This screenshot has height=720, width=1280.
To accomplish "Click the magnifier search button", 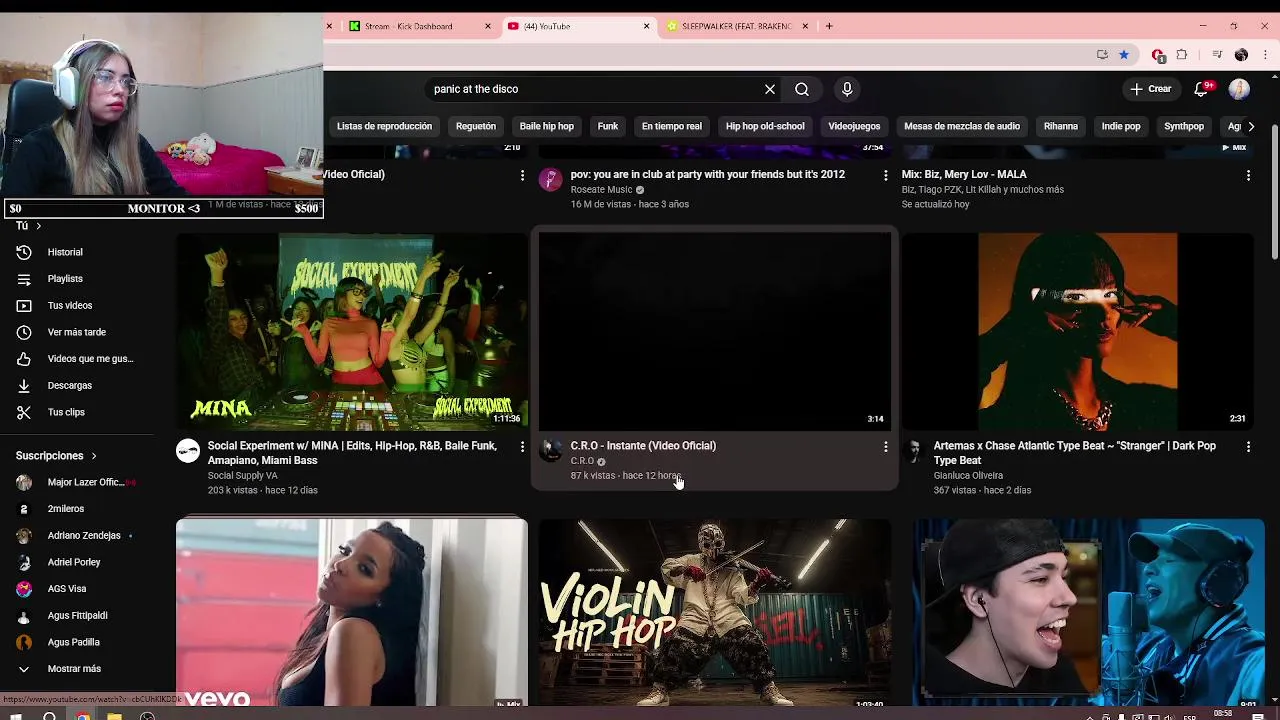I will (802, 89).
